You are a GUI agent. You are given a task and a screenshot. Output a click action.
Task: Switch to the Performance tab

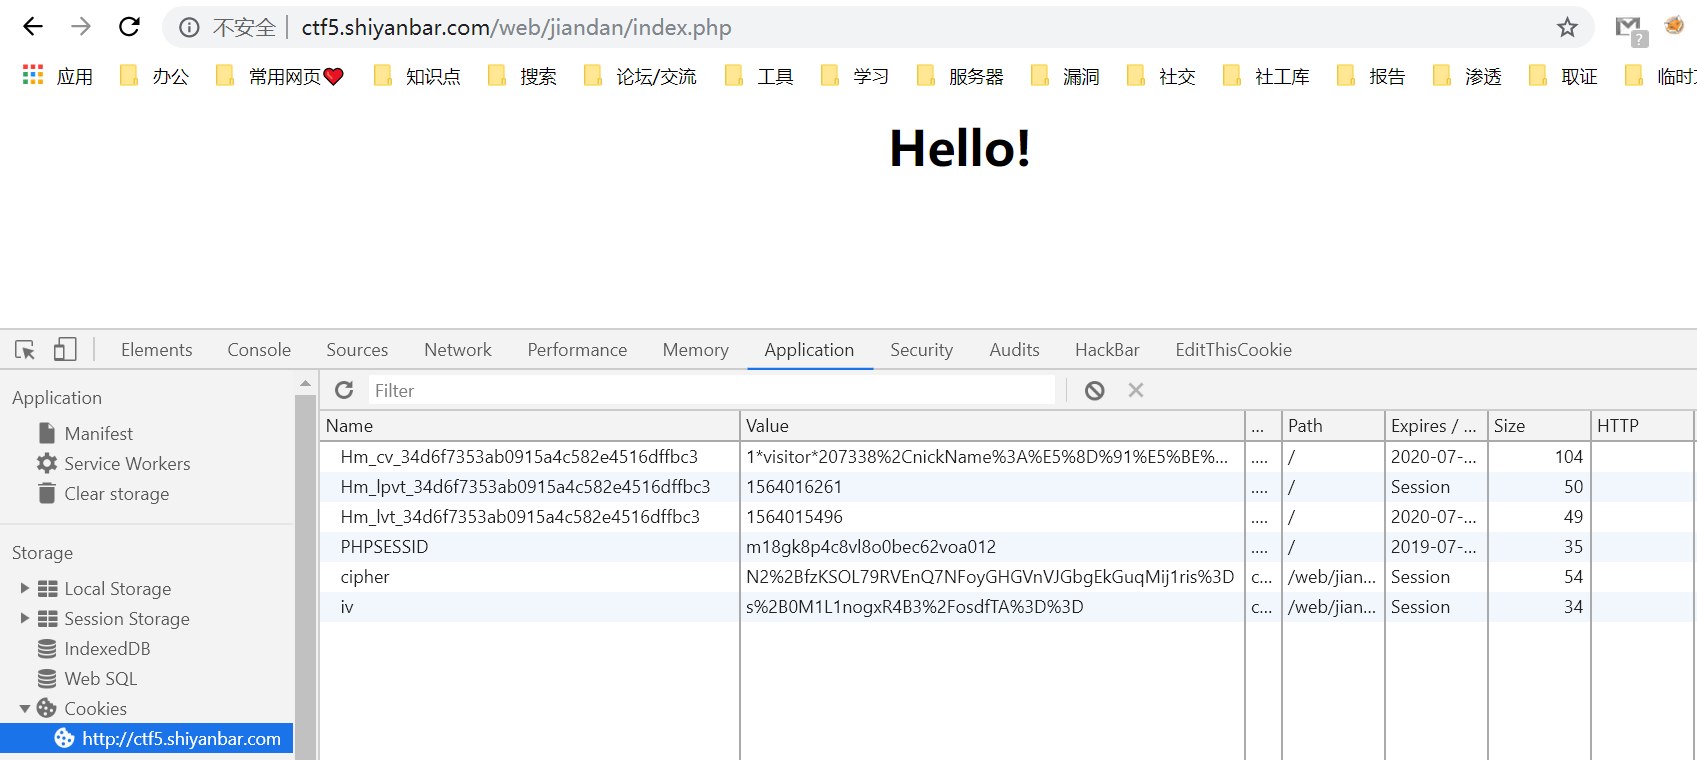577,350
